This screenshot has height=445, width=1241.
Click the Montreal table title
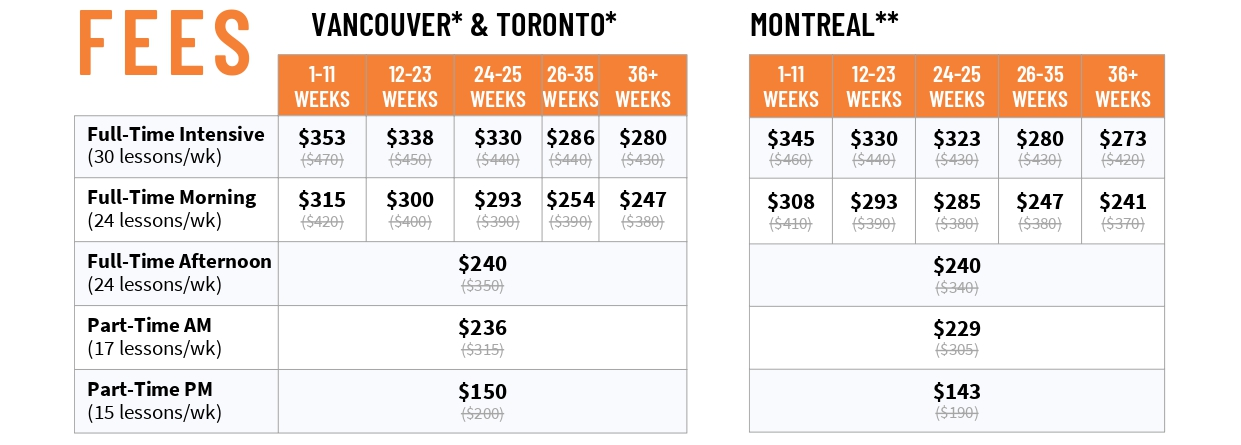[x=824, y=25]
